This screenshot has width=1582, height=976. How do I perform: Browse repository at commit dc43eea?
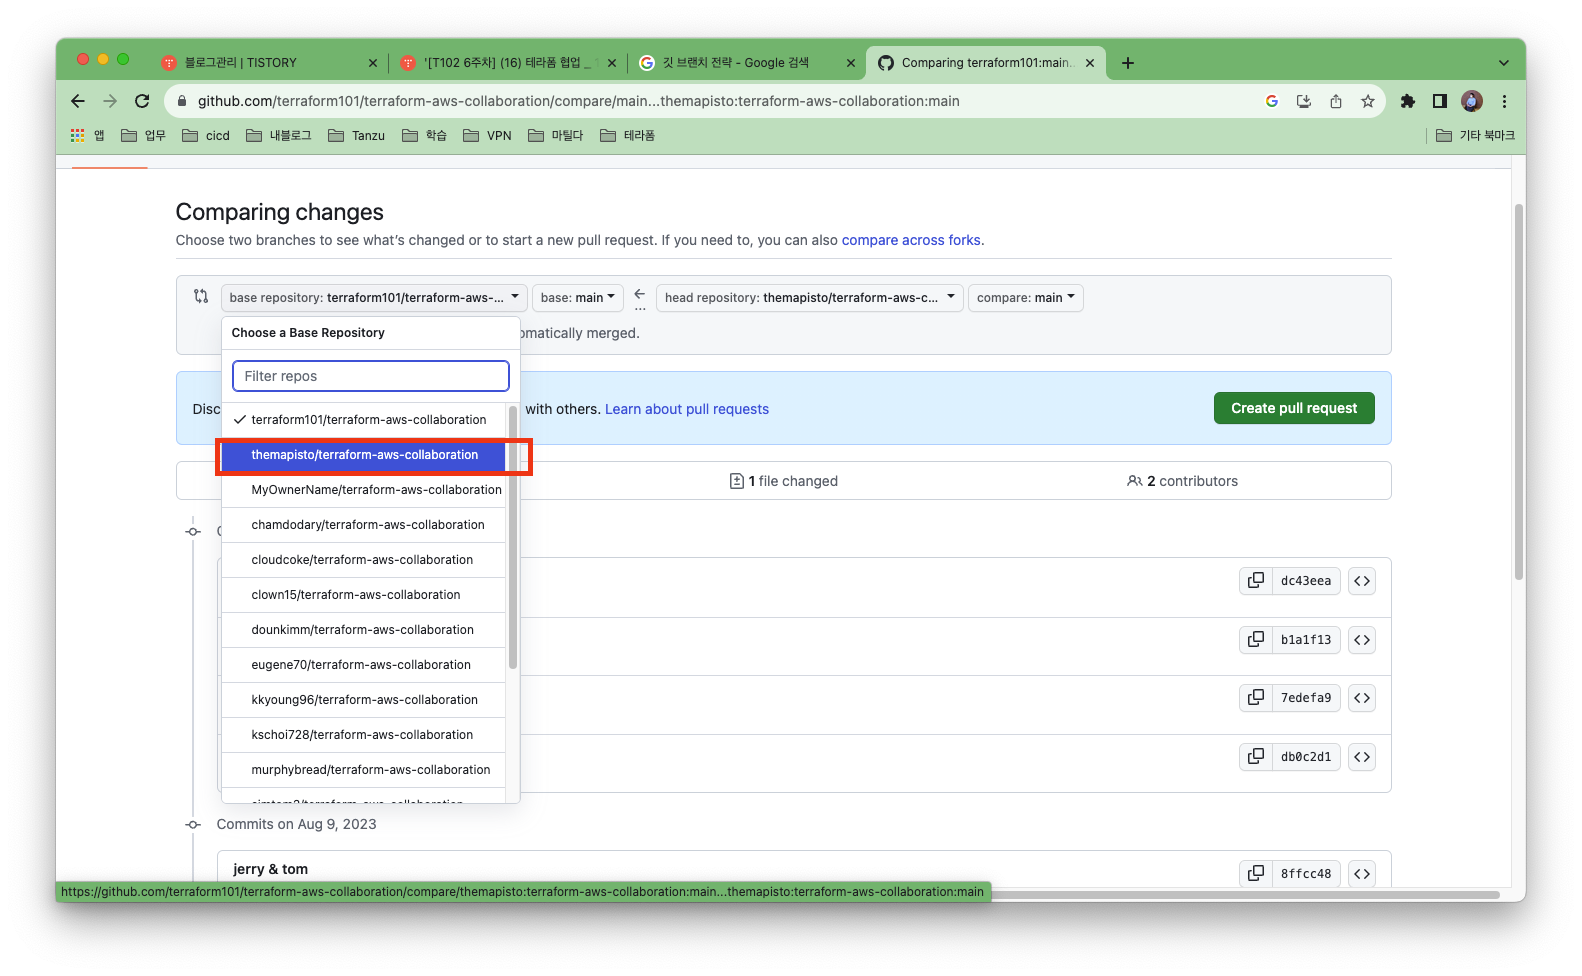coord(1362,581)
